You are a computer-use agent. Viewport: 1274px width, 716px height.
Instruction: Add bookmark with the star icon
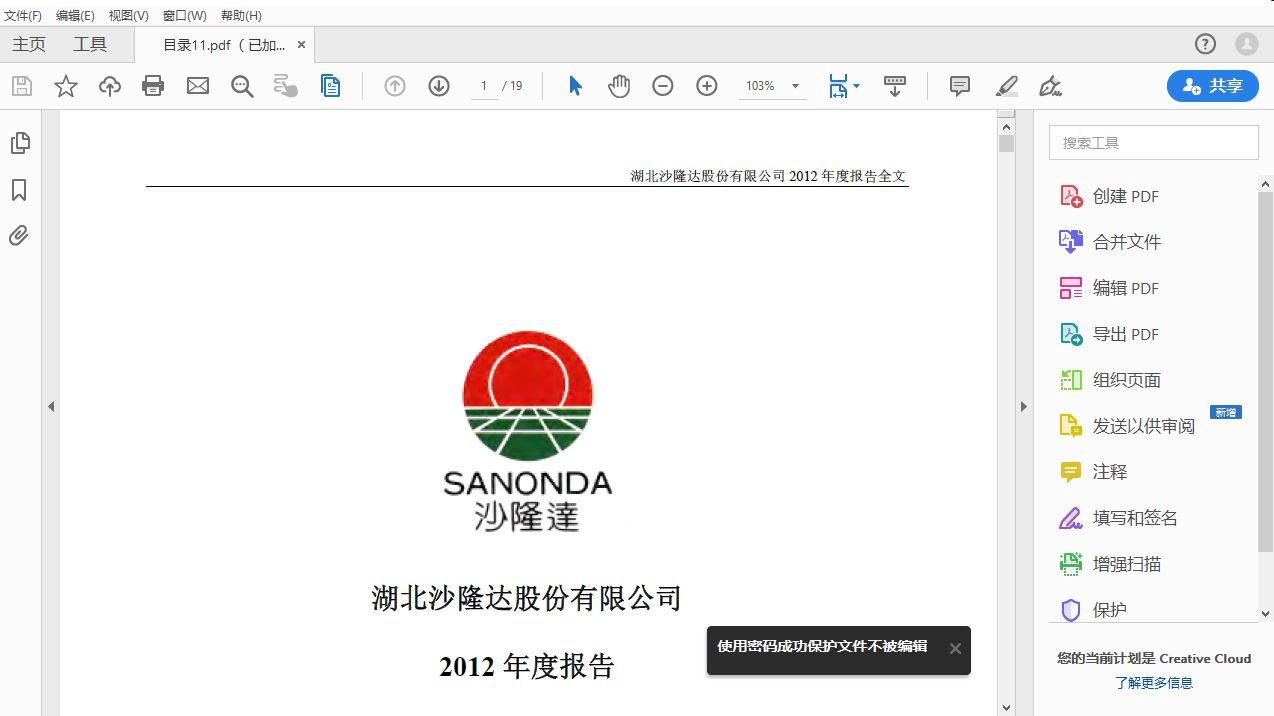coord(66,86)
